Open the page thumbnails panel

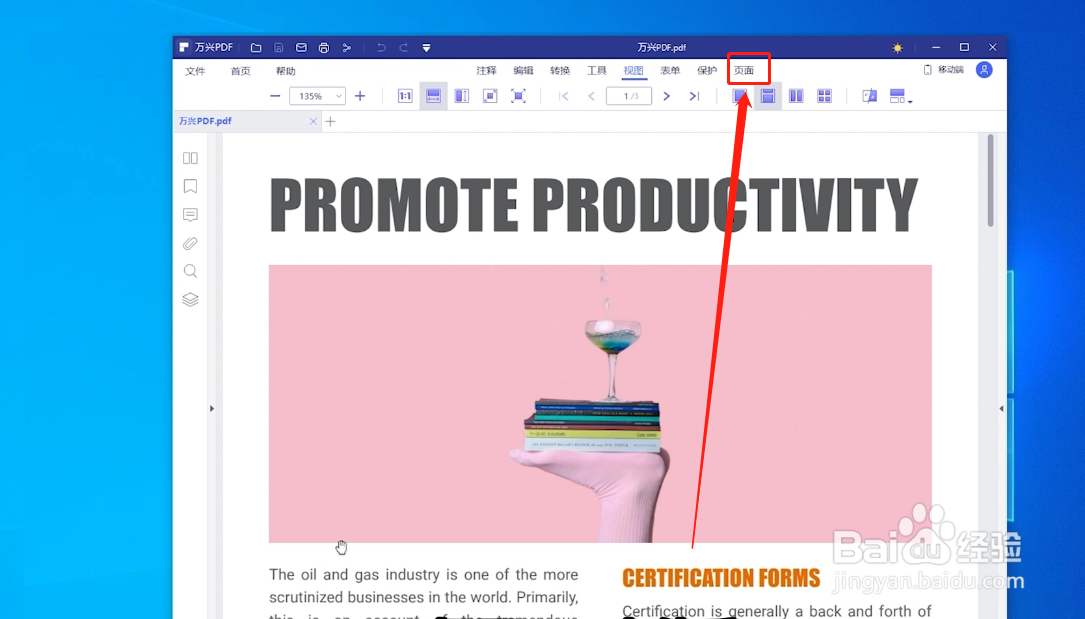pos(190,158)
